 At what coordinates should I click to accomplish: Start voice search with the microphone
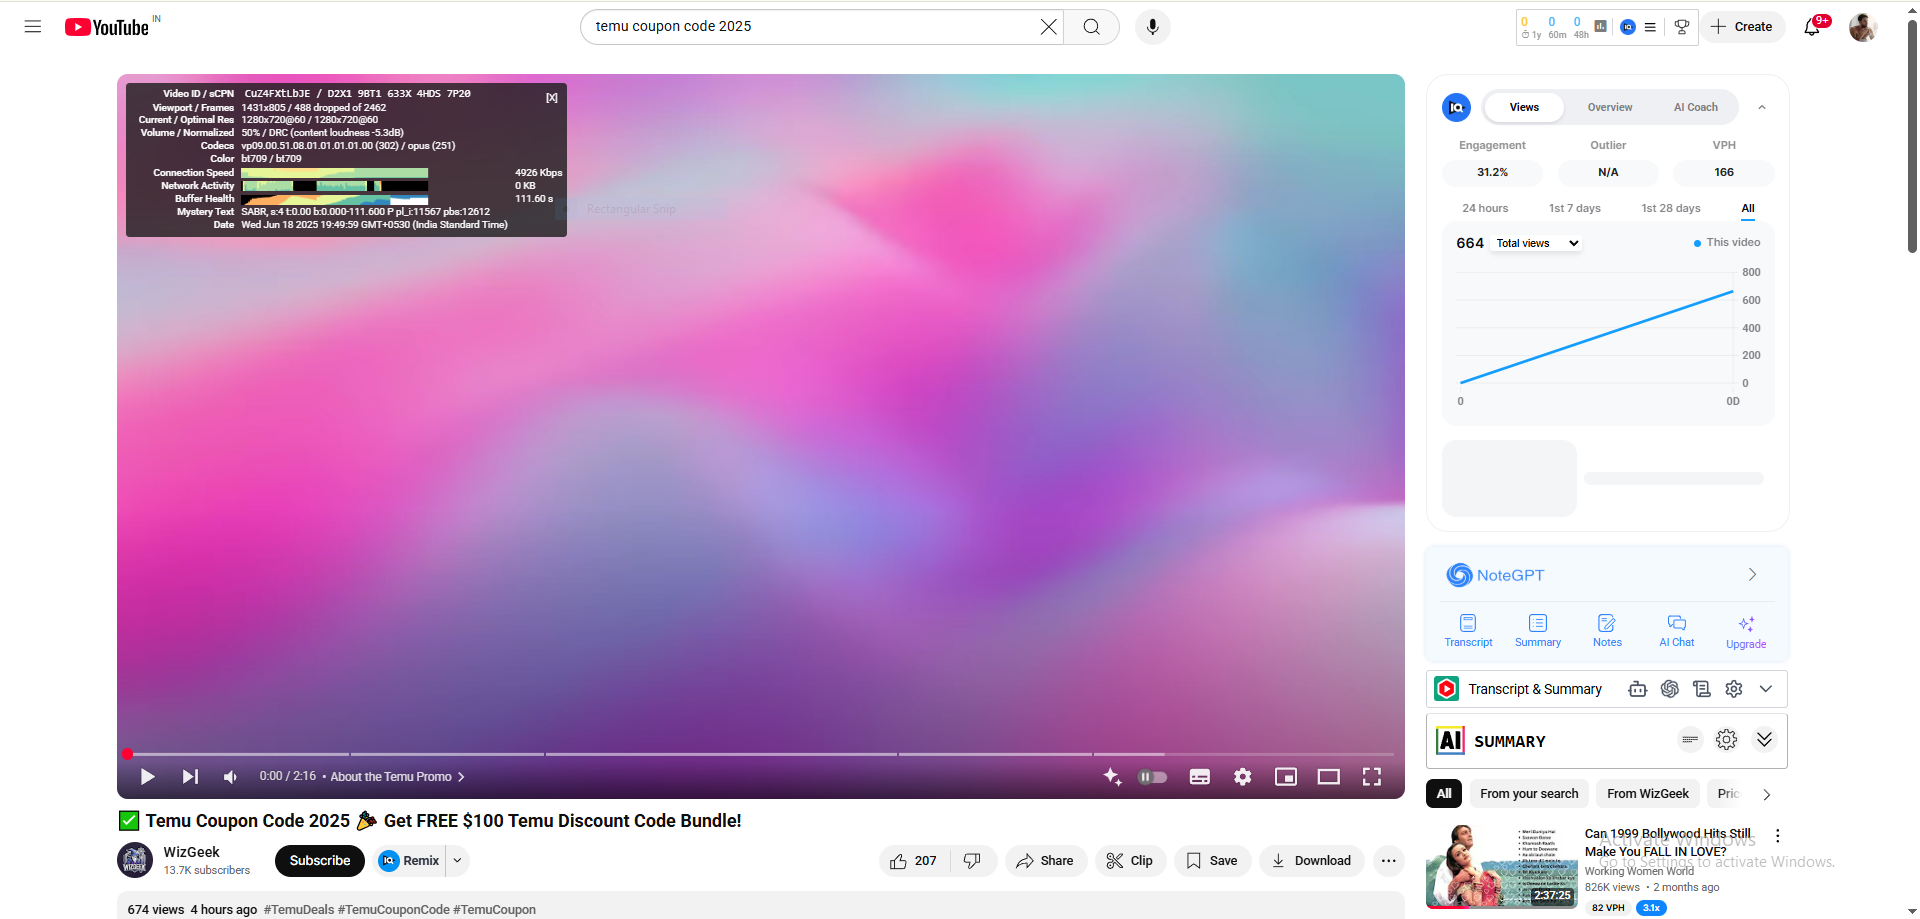click(x=1153, y=27)
